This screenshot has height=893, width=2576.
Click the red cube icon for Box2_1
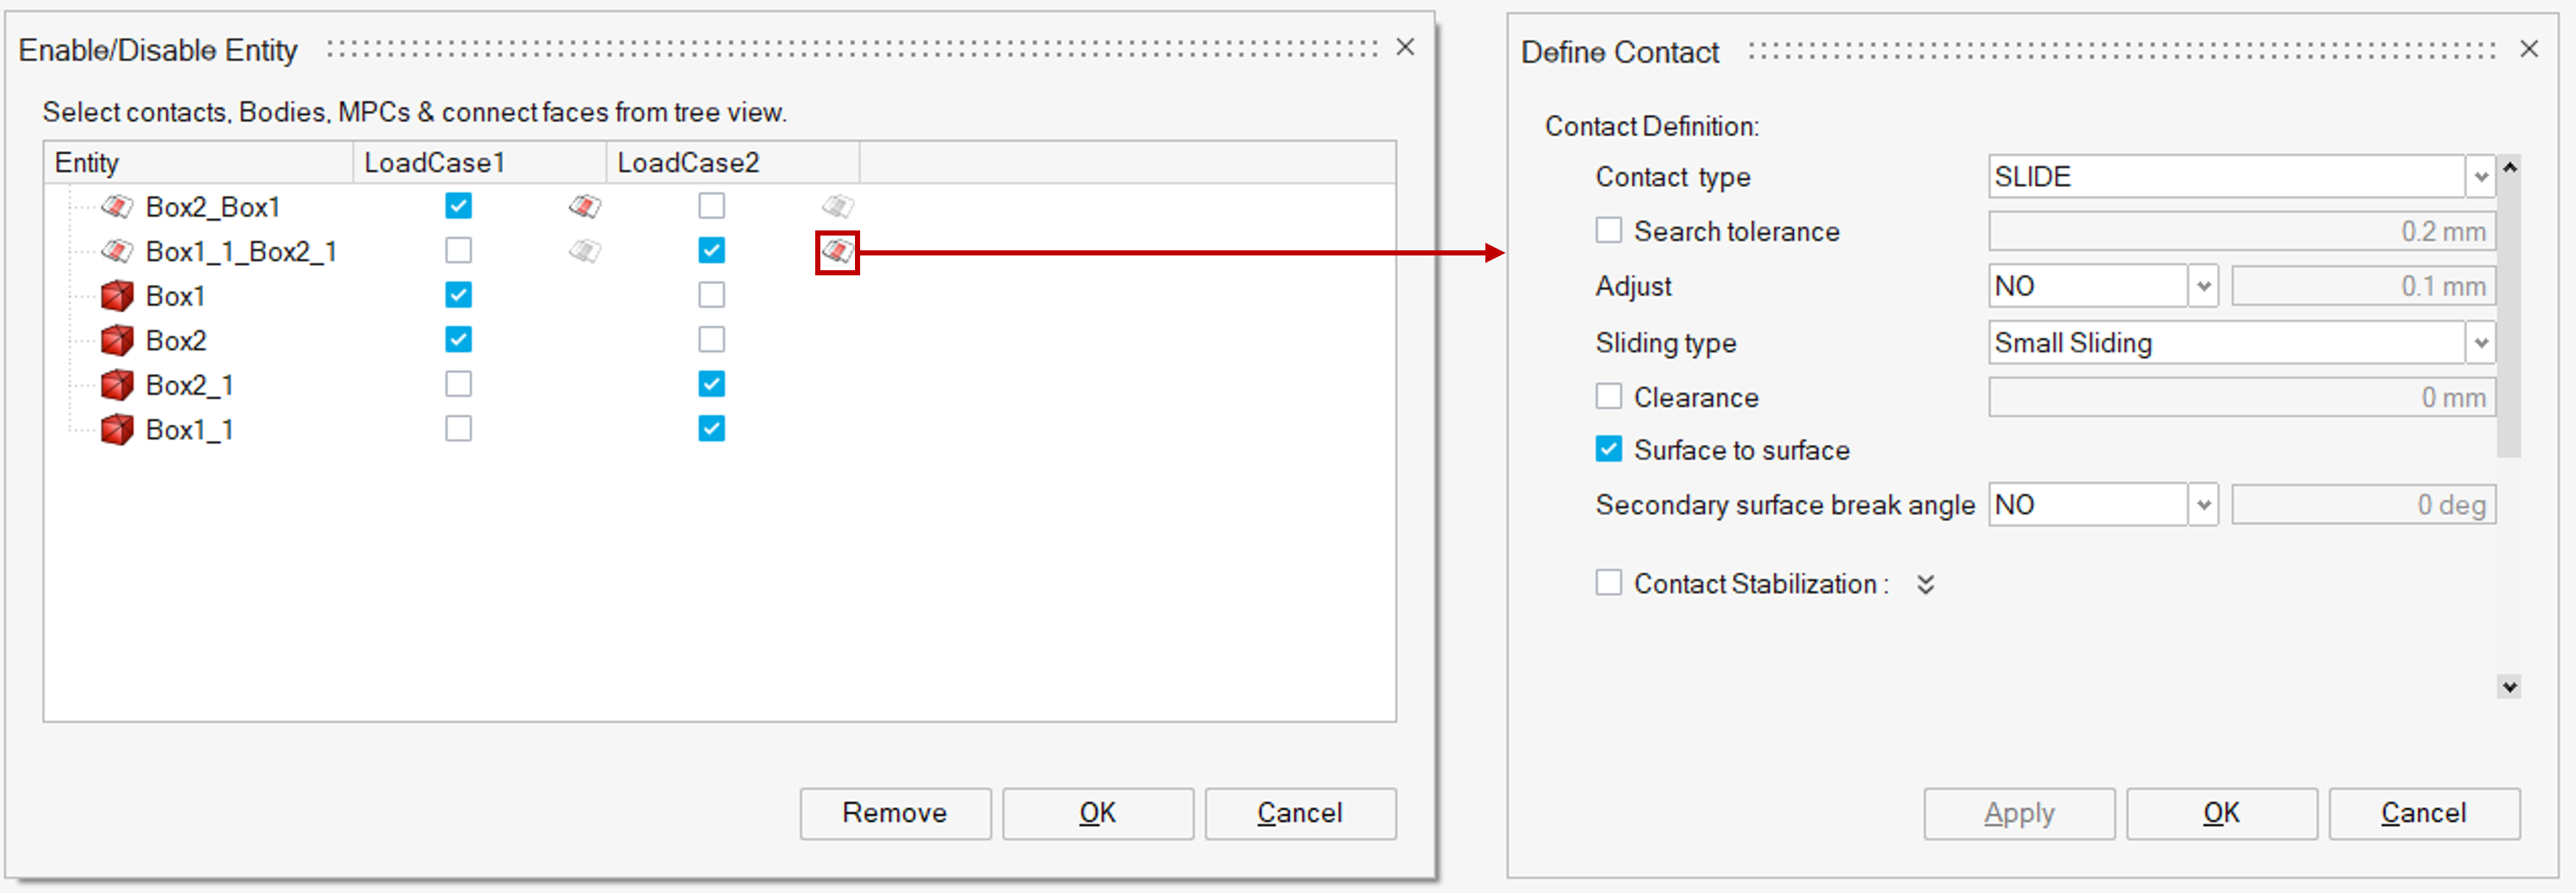coord(117,385)
